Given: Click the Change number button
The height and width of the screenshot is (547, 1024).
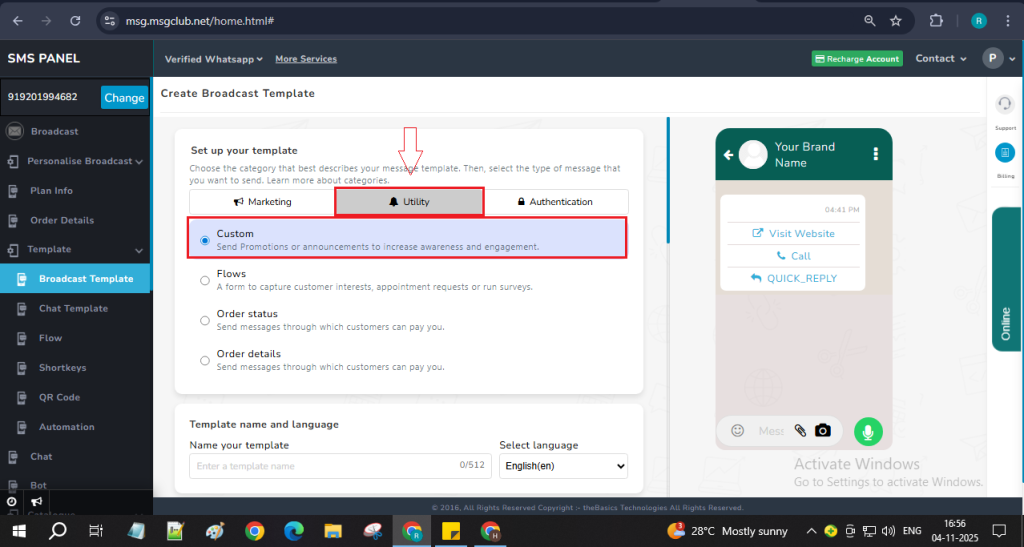Looking at the screenshot, I should [124, 97].
